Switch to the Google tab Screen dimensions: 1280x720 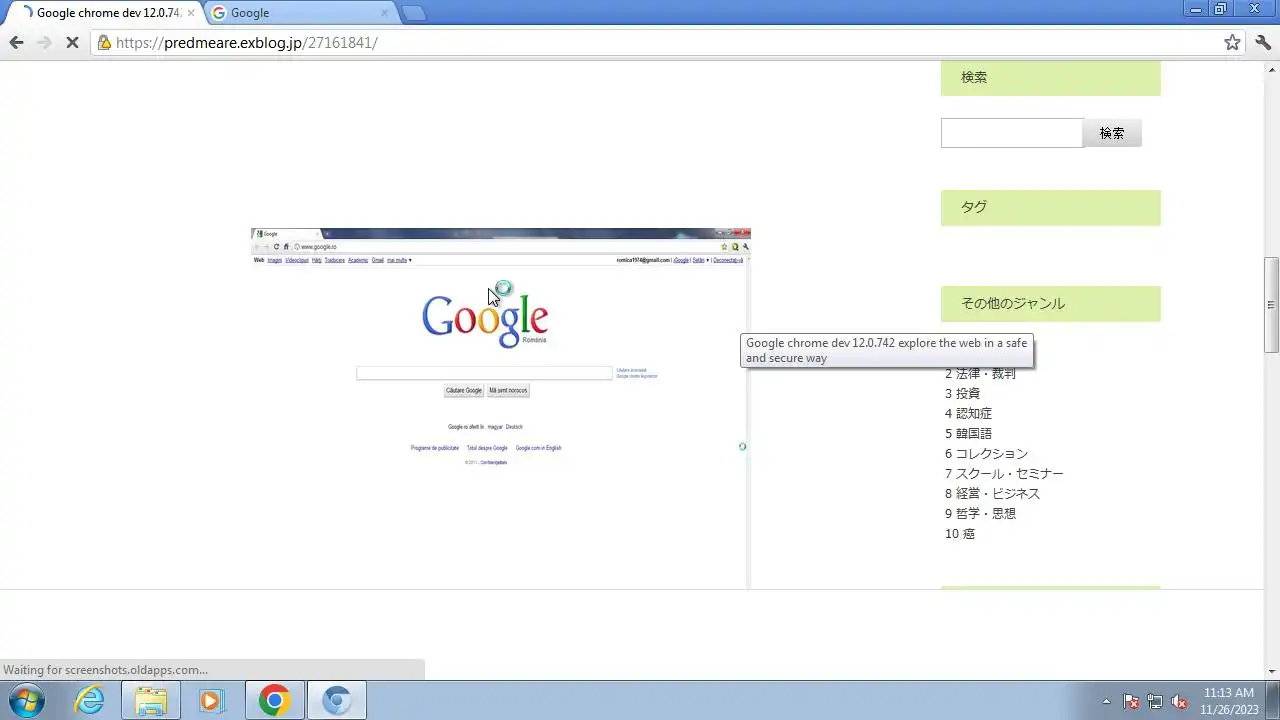tap(300, 13)
